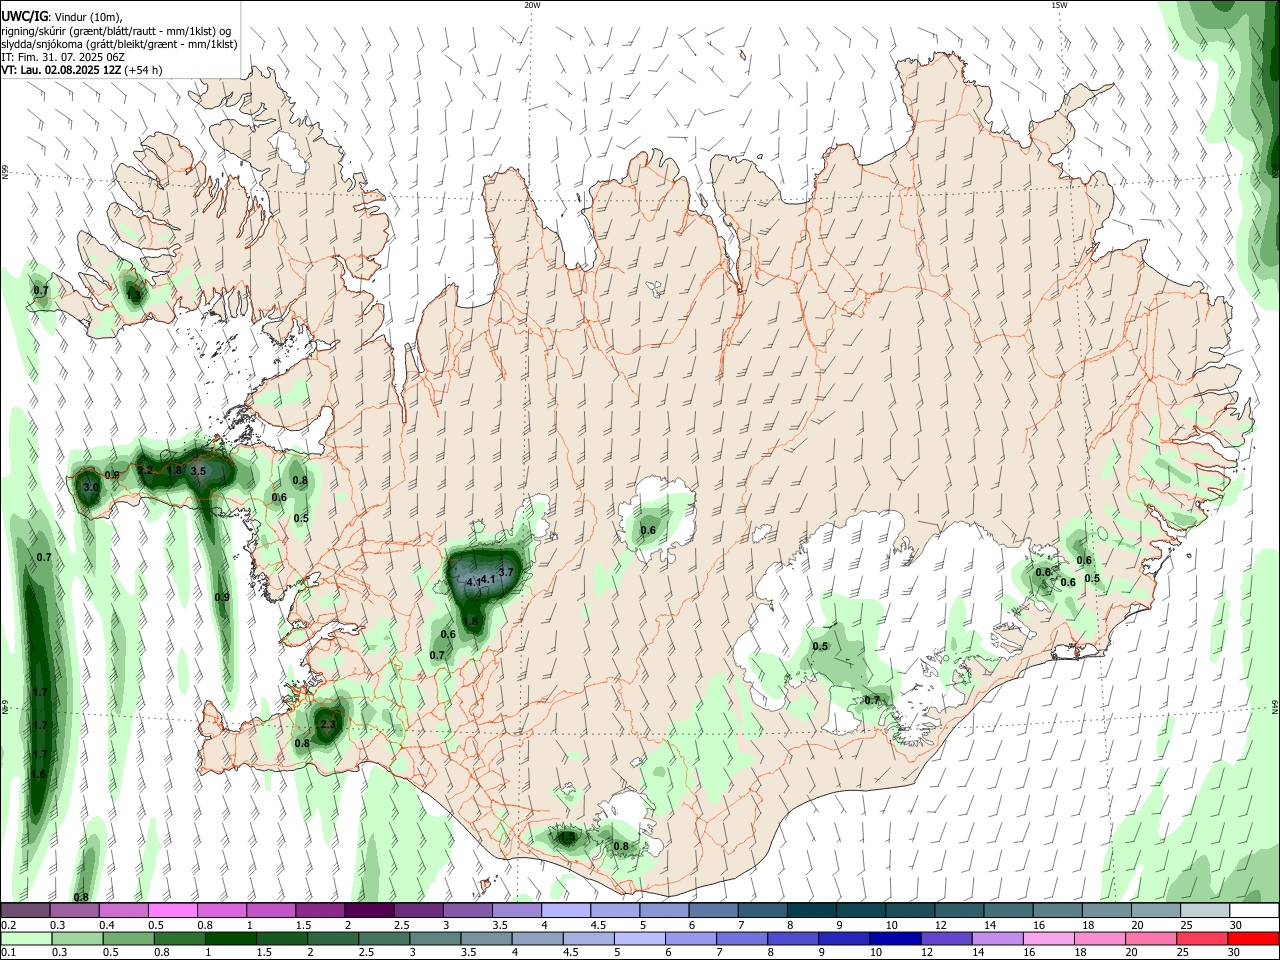This screenshot has height=960, width=1280.
Task: Click the 15W longitude label
Action: click(1059, 5)
